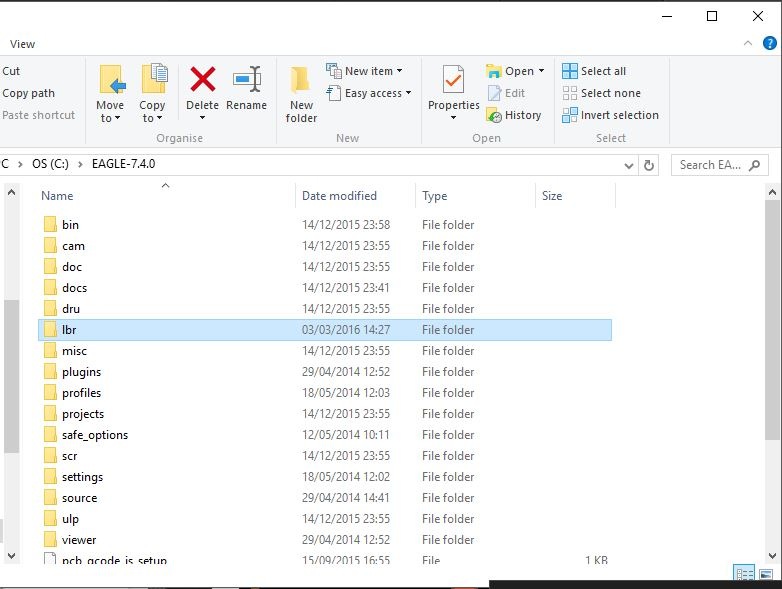Expand breadcrumb chevron after OS (C:)

80,164
